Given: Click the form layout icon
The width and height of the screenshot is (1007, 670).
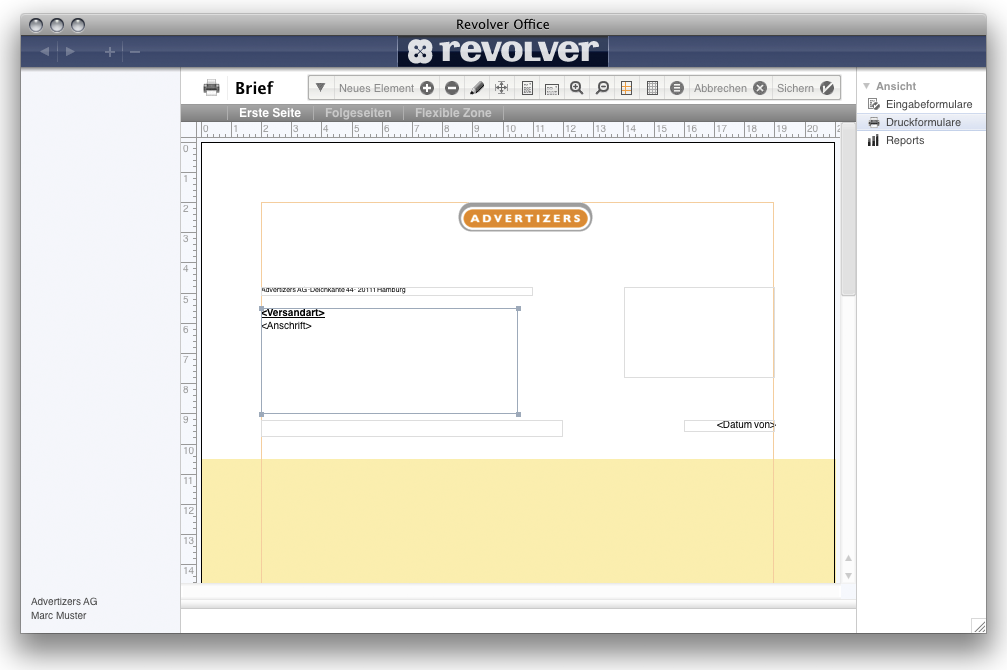Looking at the screenshot, I should pos(552,89).
